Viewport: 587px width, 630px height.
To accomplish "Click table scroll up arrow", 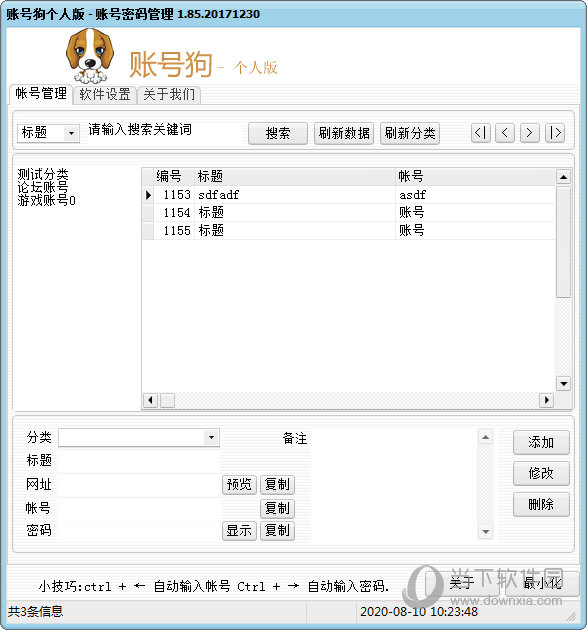I will 563,177.
